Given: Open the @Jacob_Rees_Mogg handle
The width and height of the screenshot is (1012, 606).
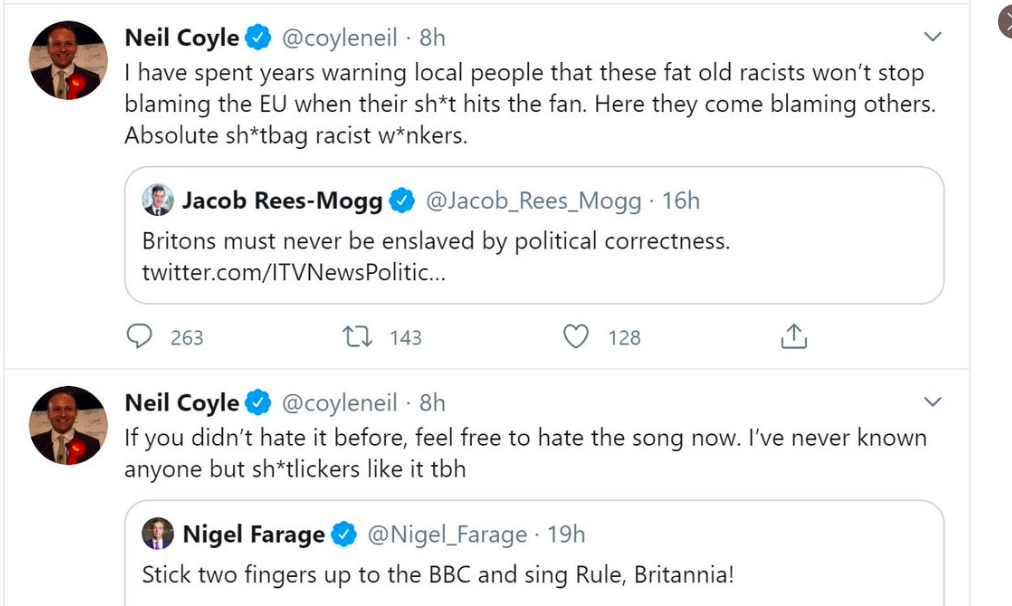Looking at the screenshot, I should [534, 201].
